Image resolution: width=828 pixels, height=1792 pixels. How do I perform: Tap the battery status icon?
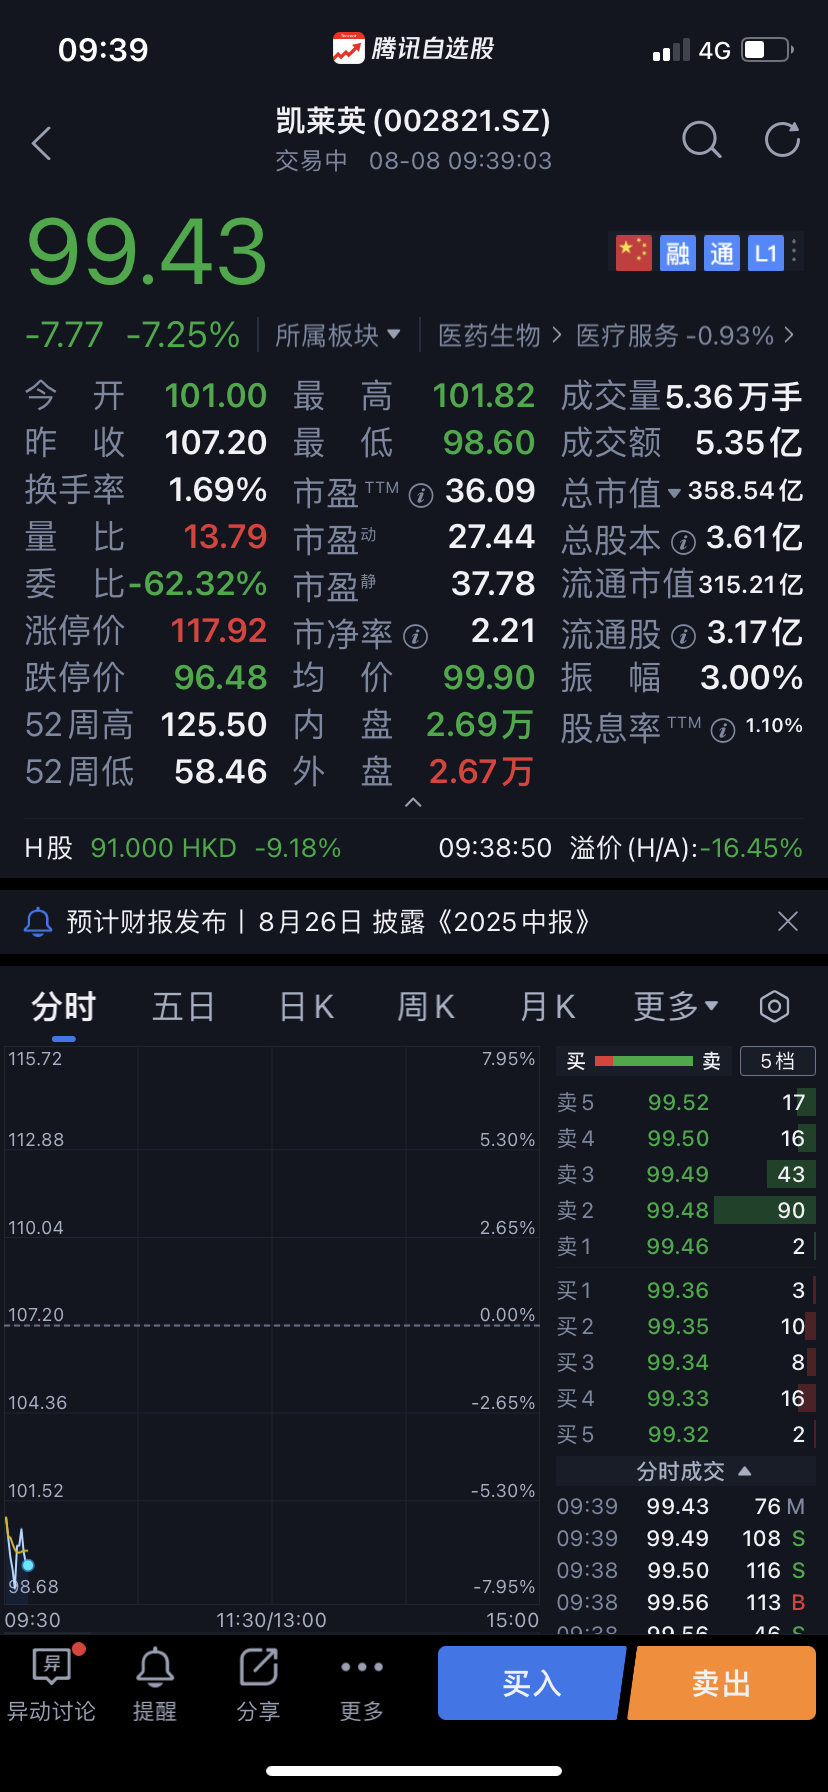click(768, 49)
